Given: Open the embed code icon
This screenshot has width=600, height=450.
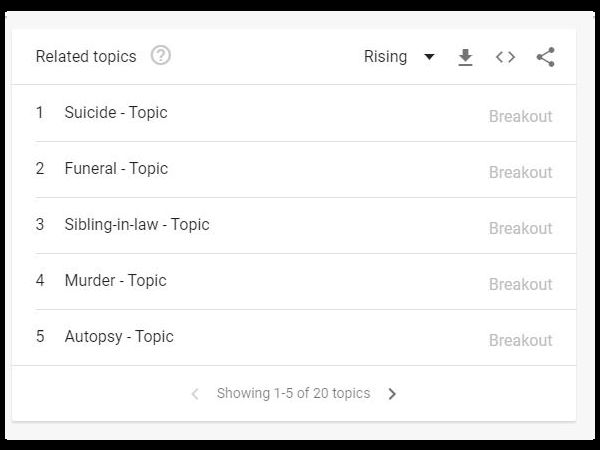Looking at the screenshot, I should tap(505, 57).
